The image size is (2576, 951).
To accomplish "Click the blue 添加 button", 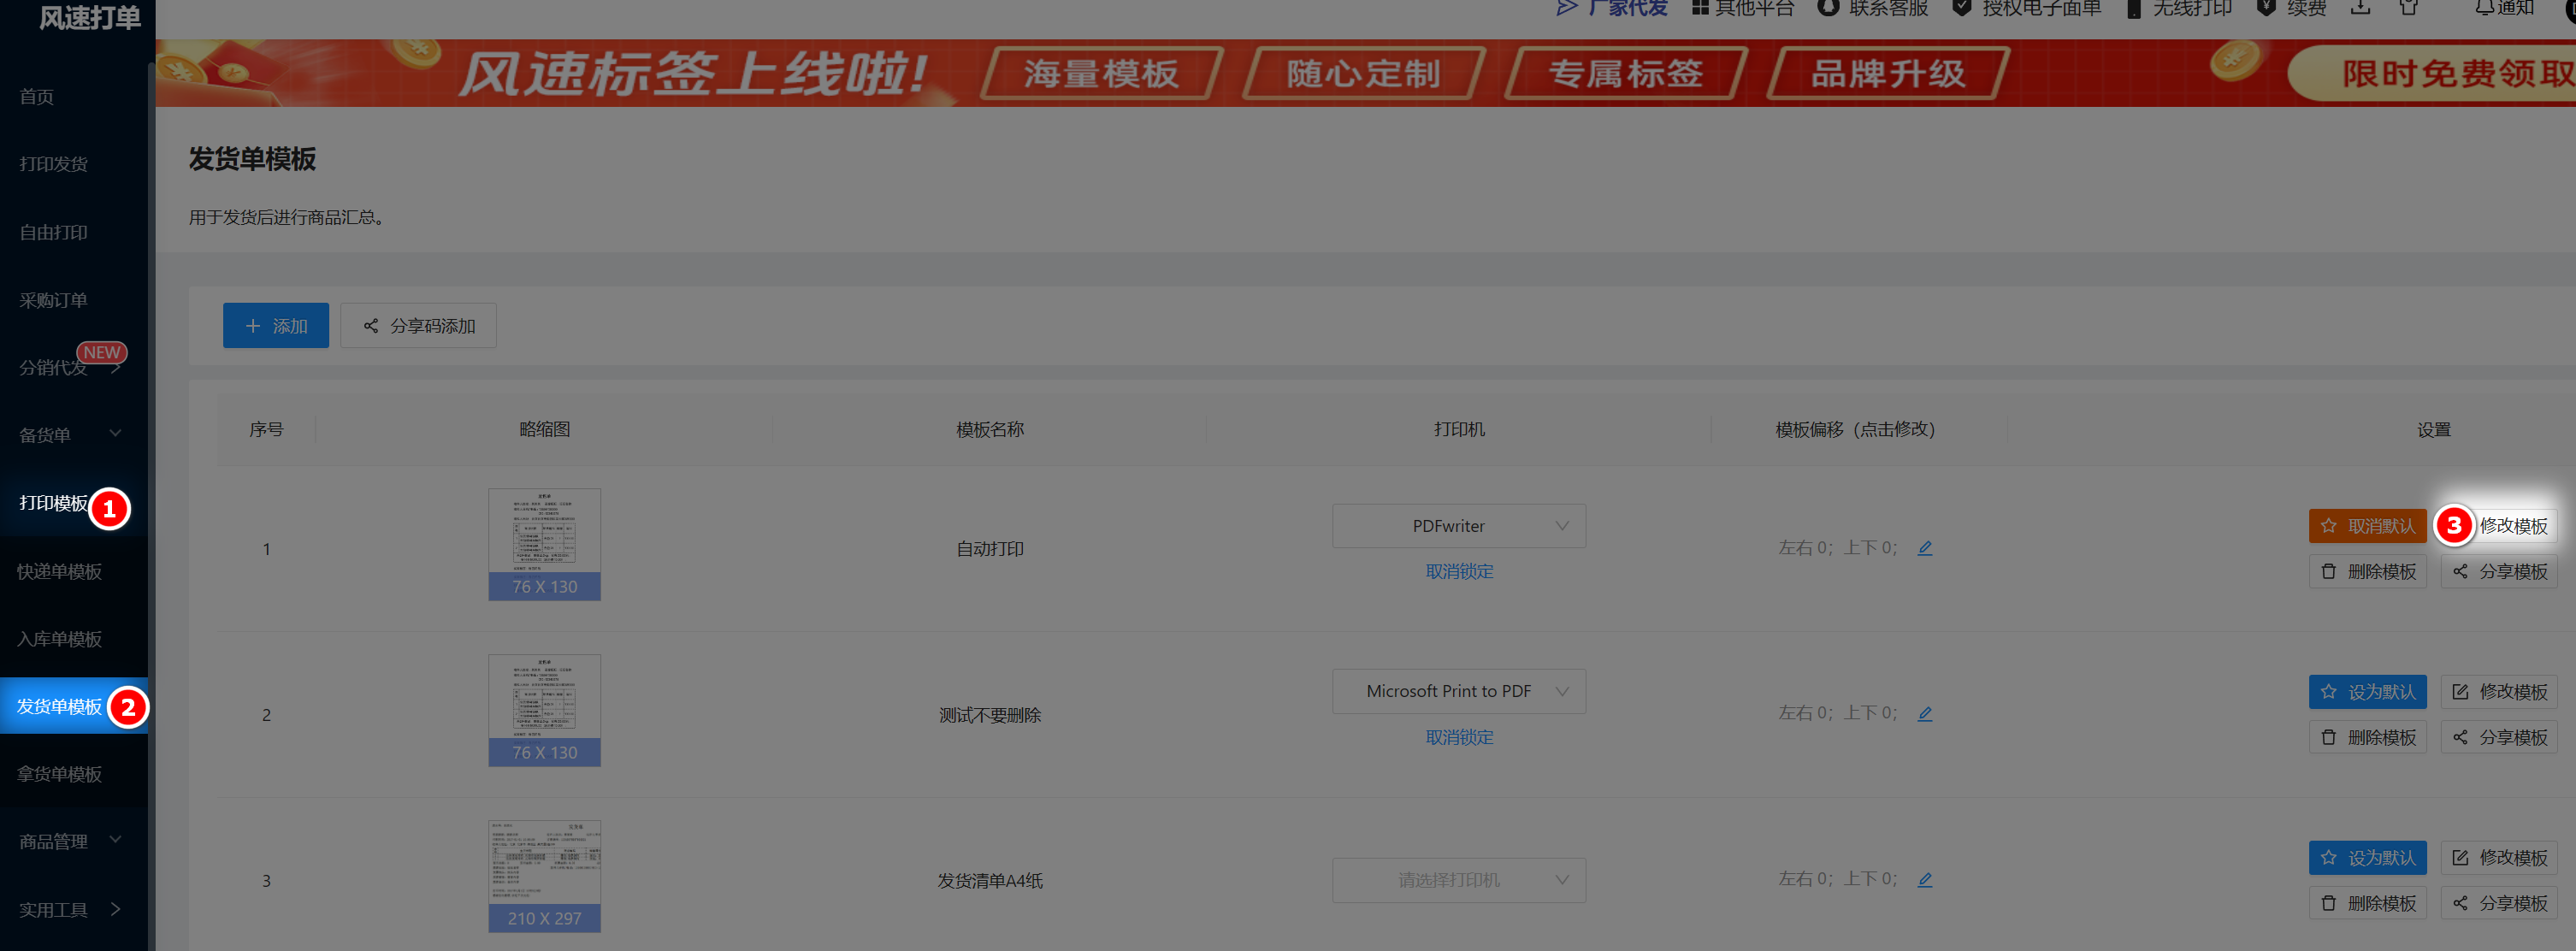I will point(275,326).
